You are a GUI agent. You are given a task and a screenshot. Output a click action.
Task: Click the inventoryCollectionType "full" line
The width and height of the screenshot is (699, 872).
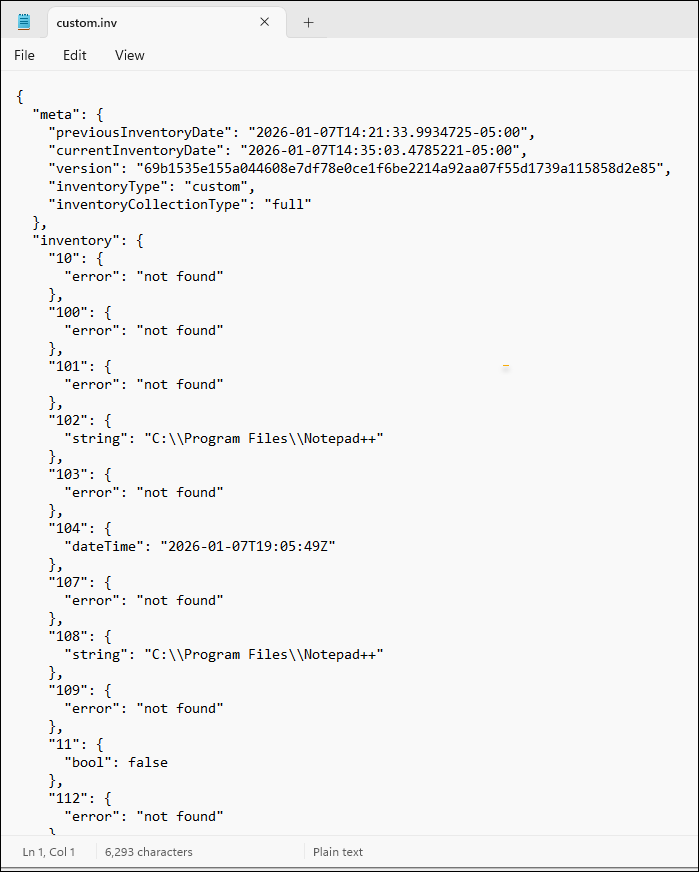pyautogui.click(x=180, y=204)
